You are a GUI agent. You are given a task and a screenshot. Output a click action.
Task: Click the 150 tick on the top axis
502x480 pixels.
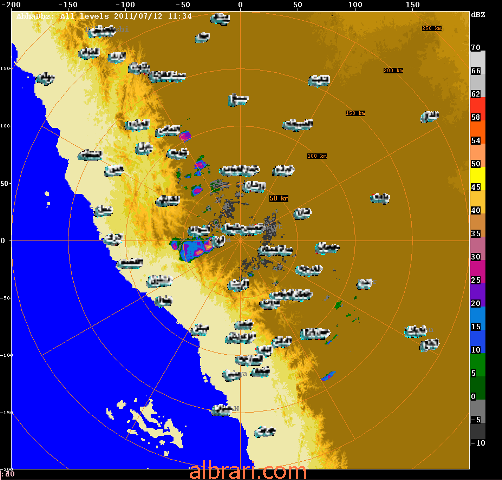pos(413,4)
